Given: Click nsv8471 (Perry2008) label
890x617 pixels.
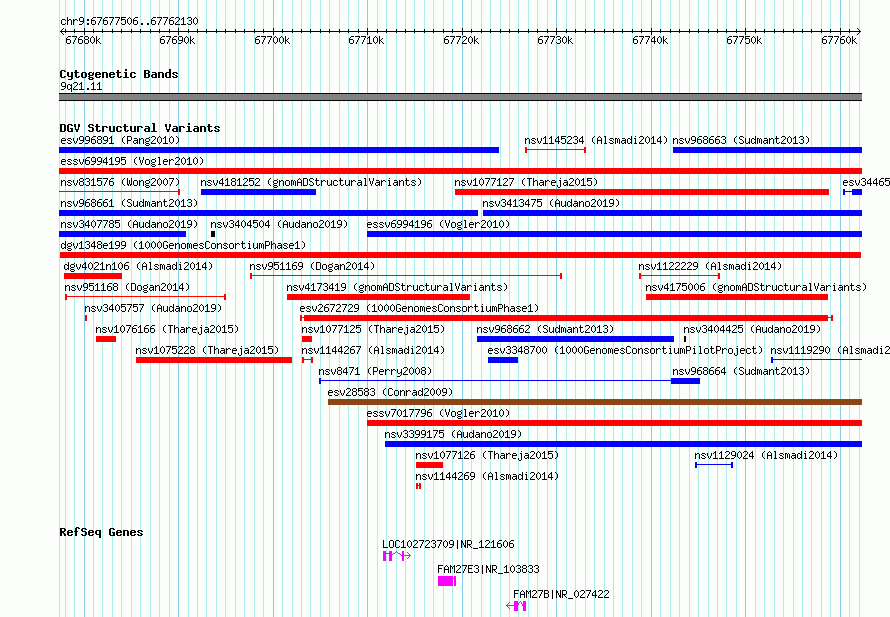Looking at the screenshot, I should 375,371.
